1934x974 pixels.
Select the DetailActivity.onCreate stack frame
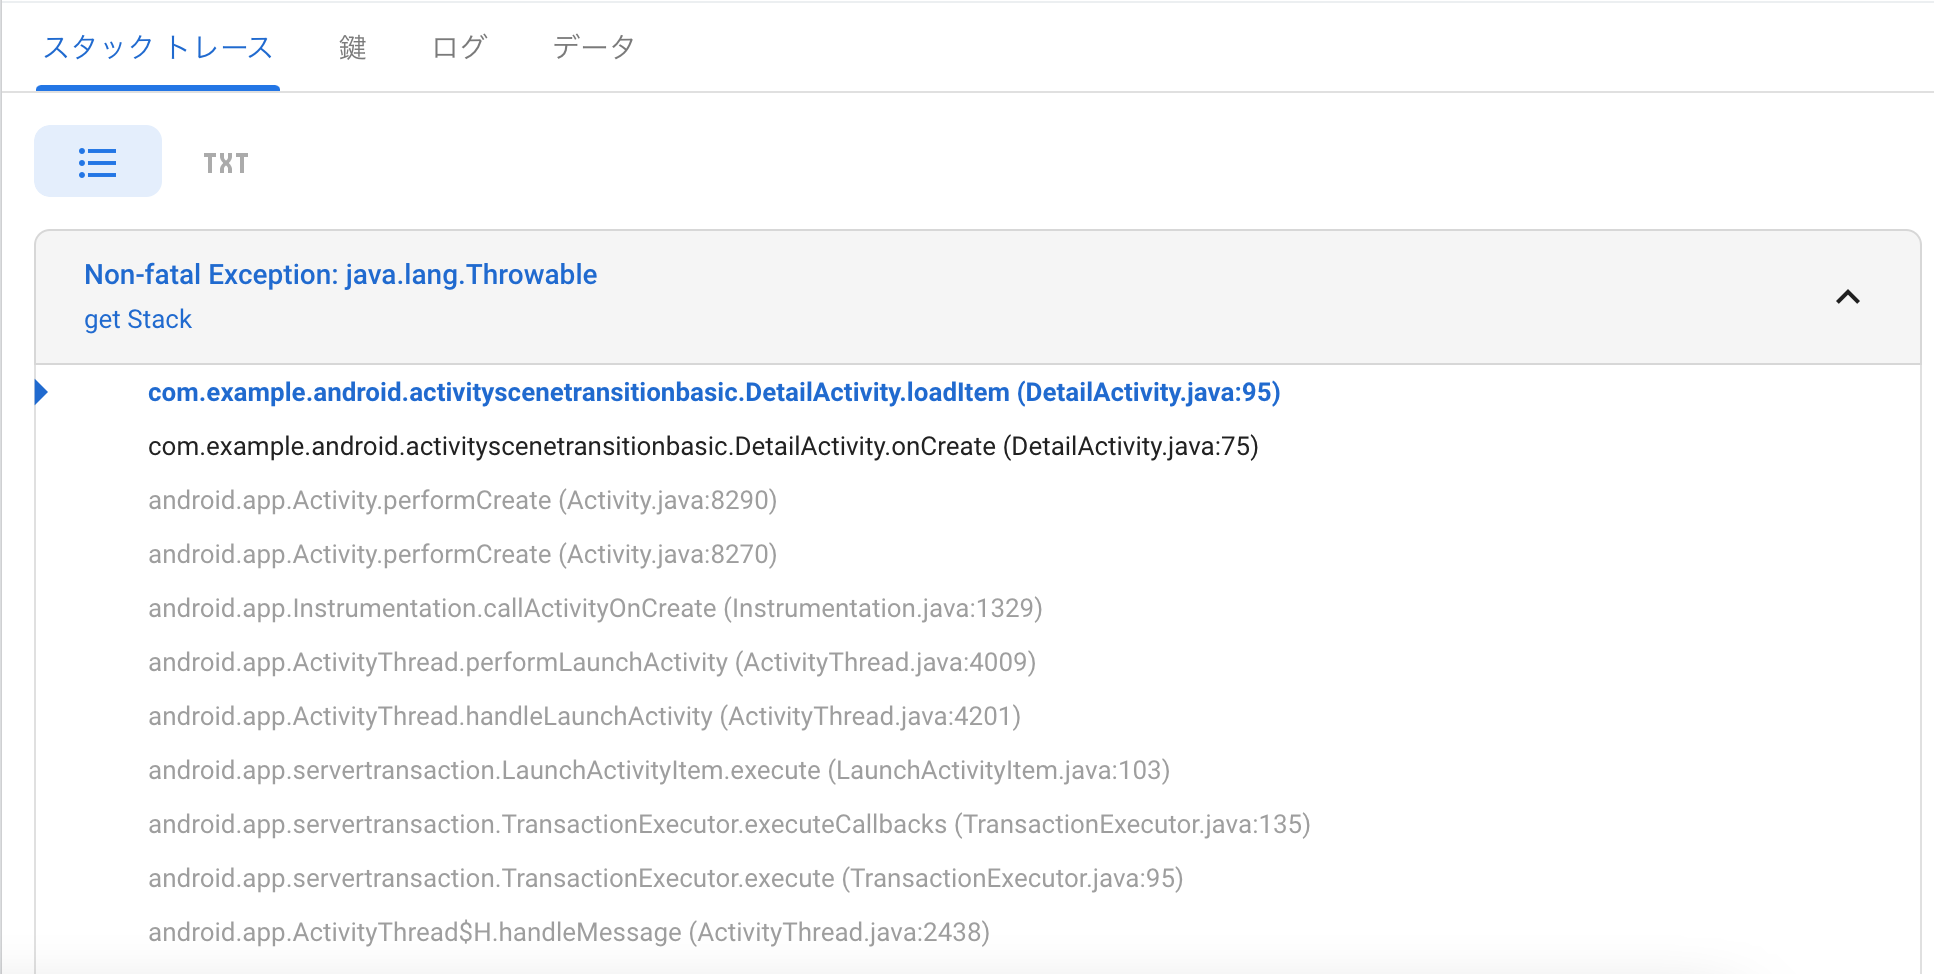[x=703, y=446]
